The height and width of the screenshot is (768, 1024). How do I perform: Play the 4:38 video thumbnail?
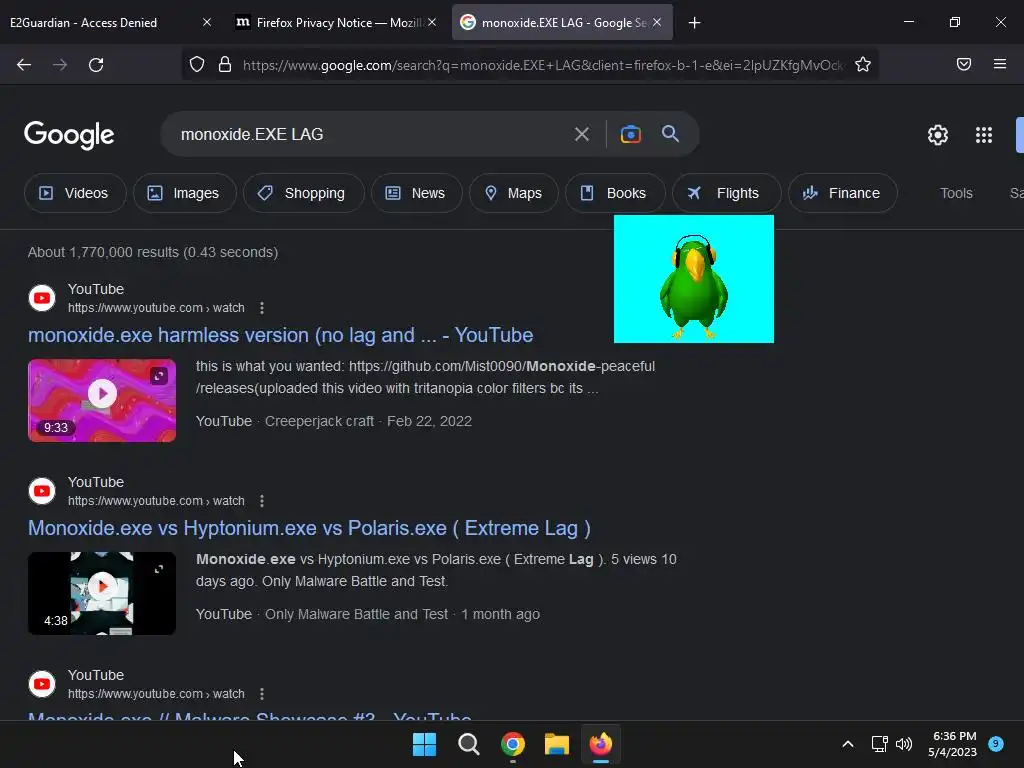pyautogui.click(x=102, y=593)
